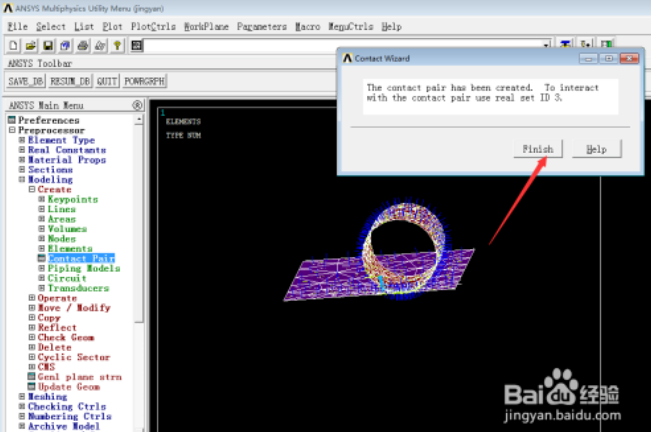
Task: Open the Select menu
Action: 51,27
